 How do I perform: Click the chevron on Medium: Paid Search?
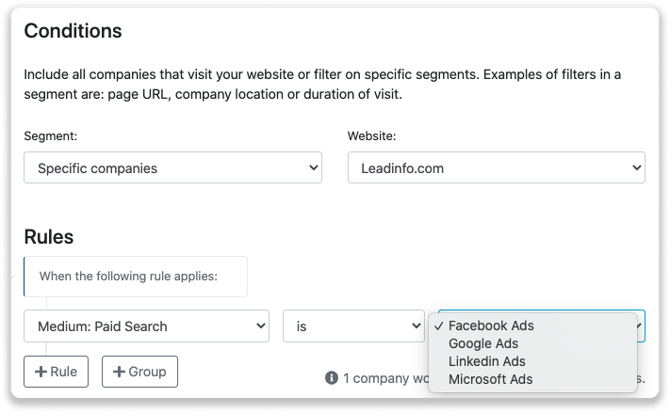pos(260,326)
